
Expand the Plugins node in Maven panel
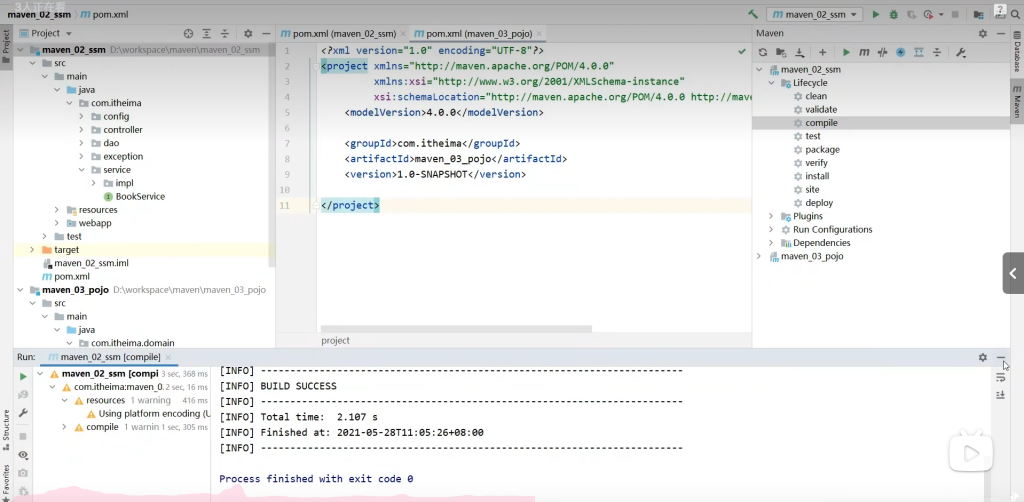(x=771, y=216)
